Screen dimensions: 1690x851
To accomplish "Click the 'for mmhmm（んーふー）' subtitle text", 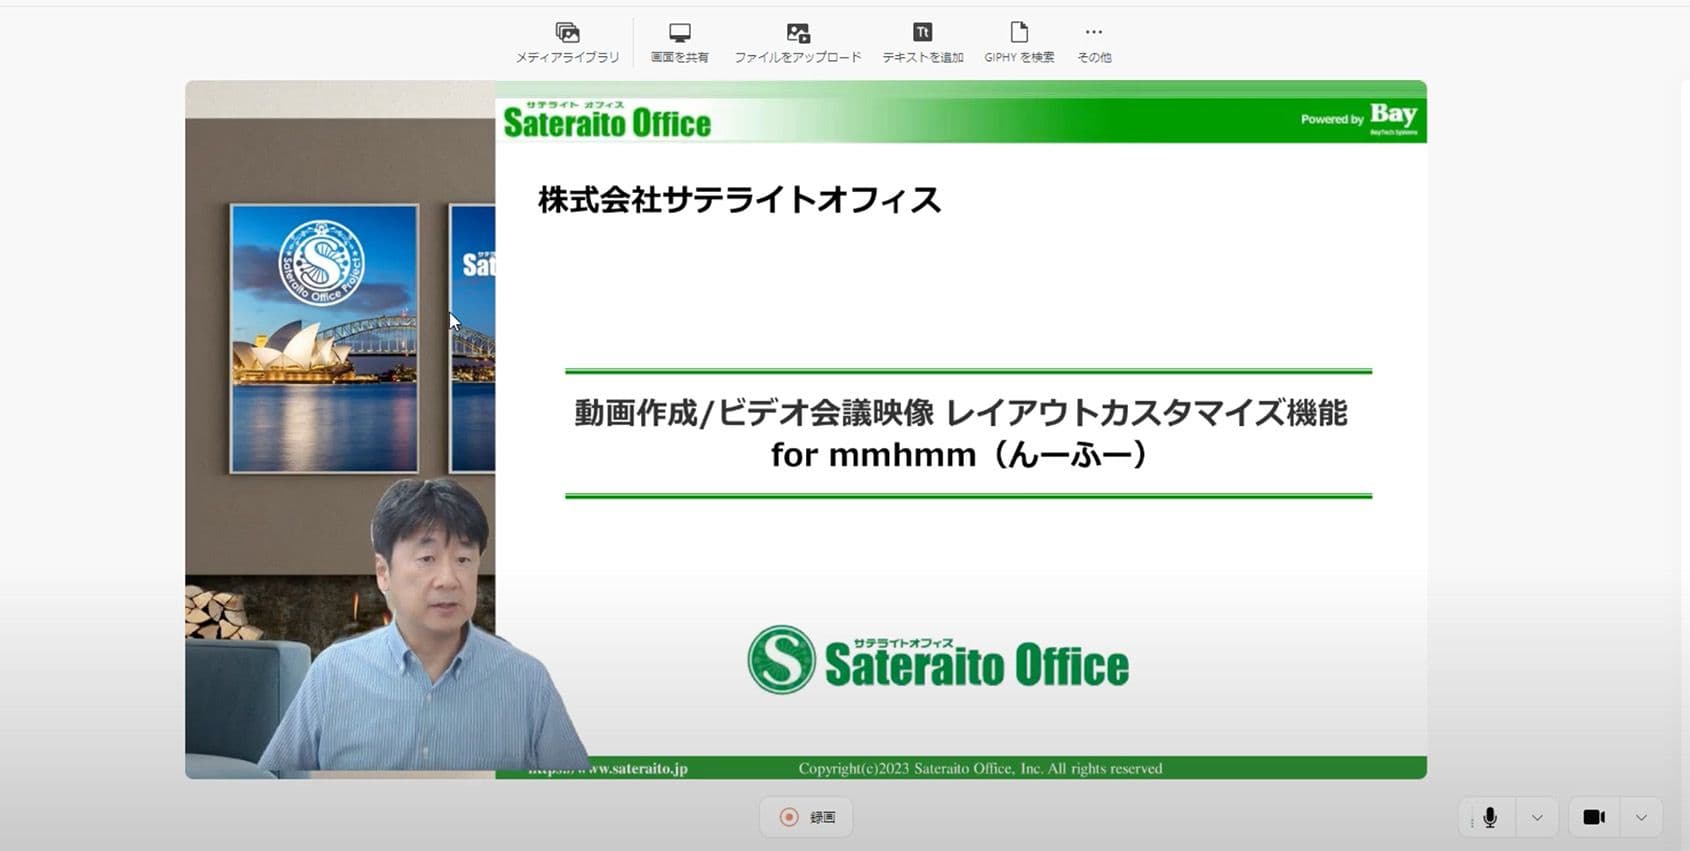I will click(x=958, y=455).
